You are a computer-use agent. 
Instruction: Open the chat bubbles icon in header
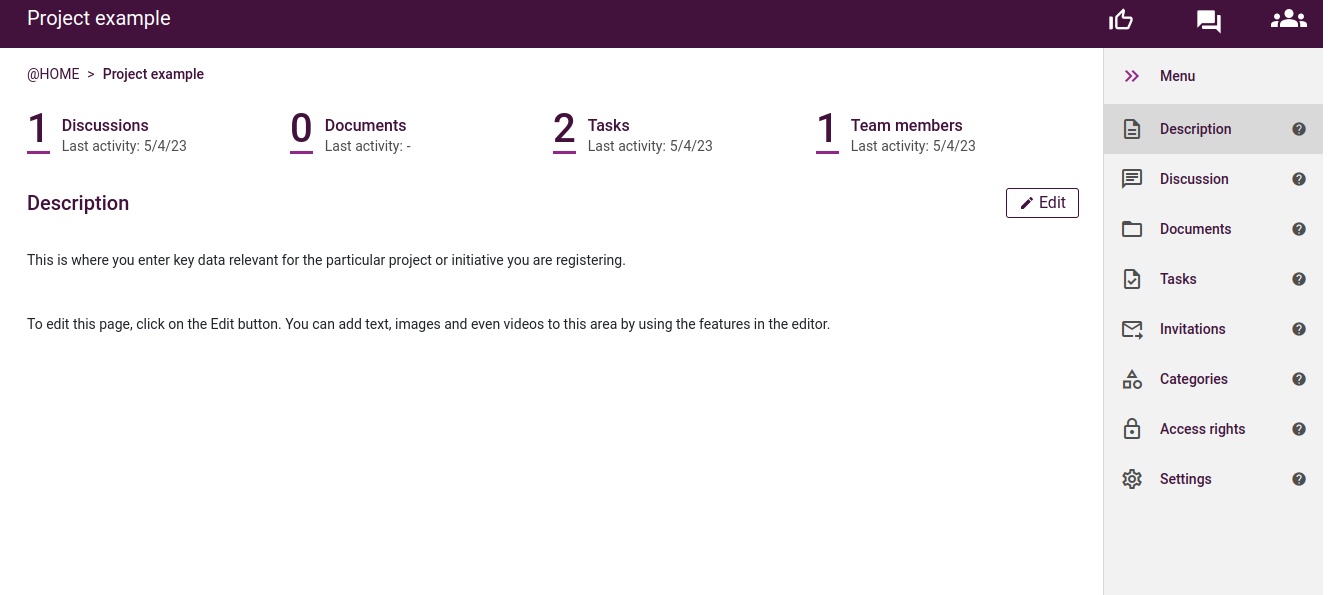(1209, 21)
